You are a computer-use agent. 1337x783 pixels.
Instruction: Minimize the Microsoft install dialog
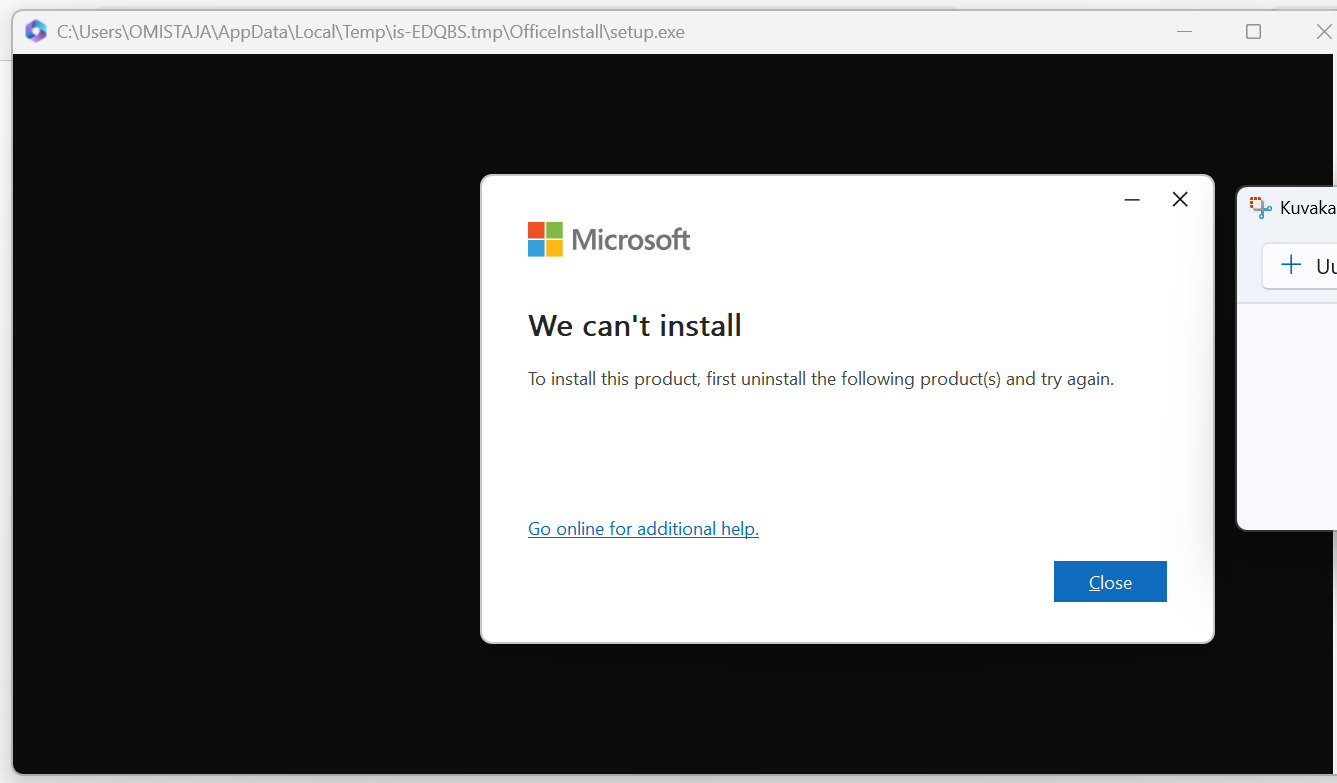point(1132,200)
